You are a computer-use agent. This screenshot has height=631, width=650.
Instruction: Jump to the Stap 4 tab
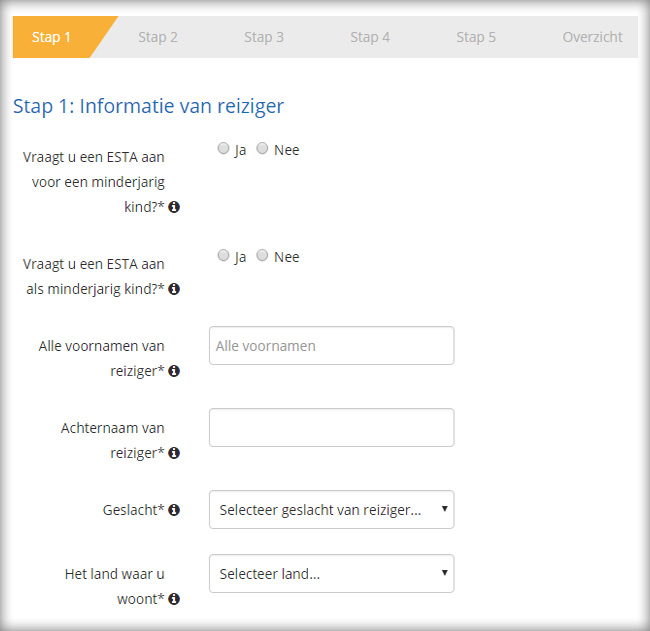370,37
